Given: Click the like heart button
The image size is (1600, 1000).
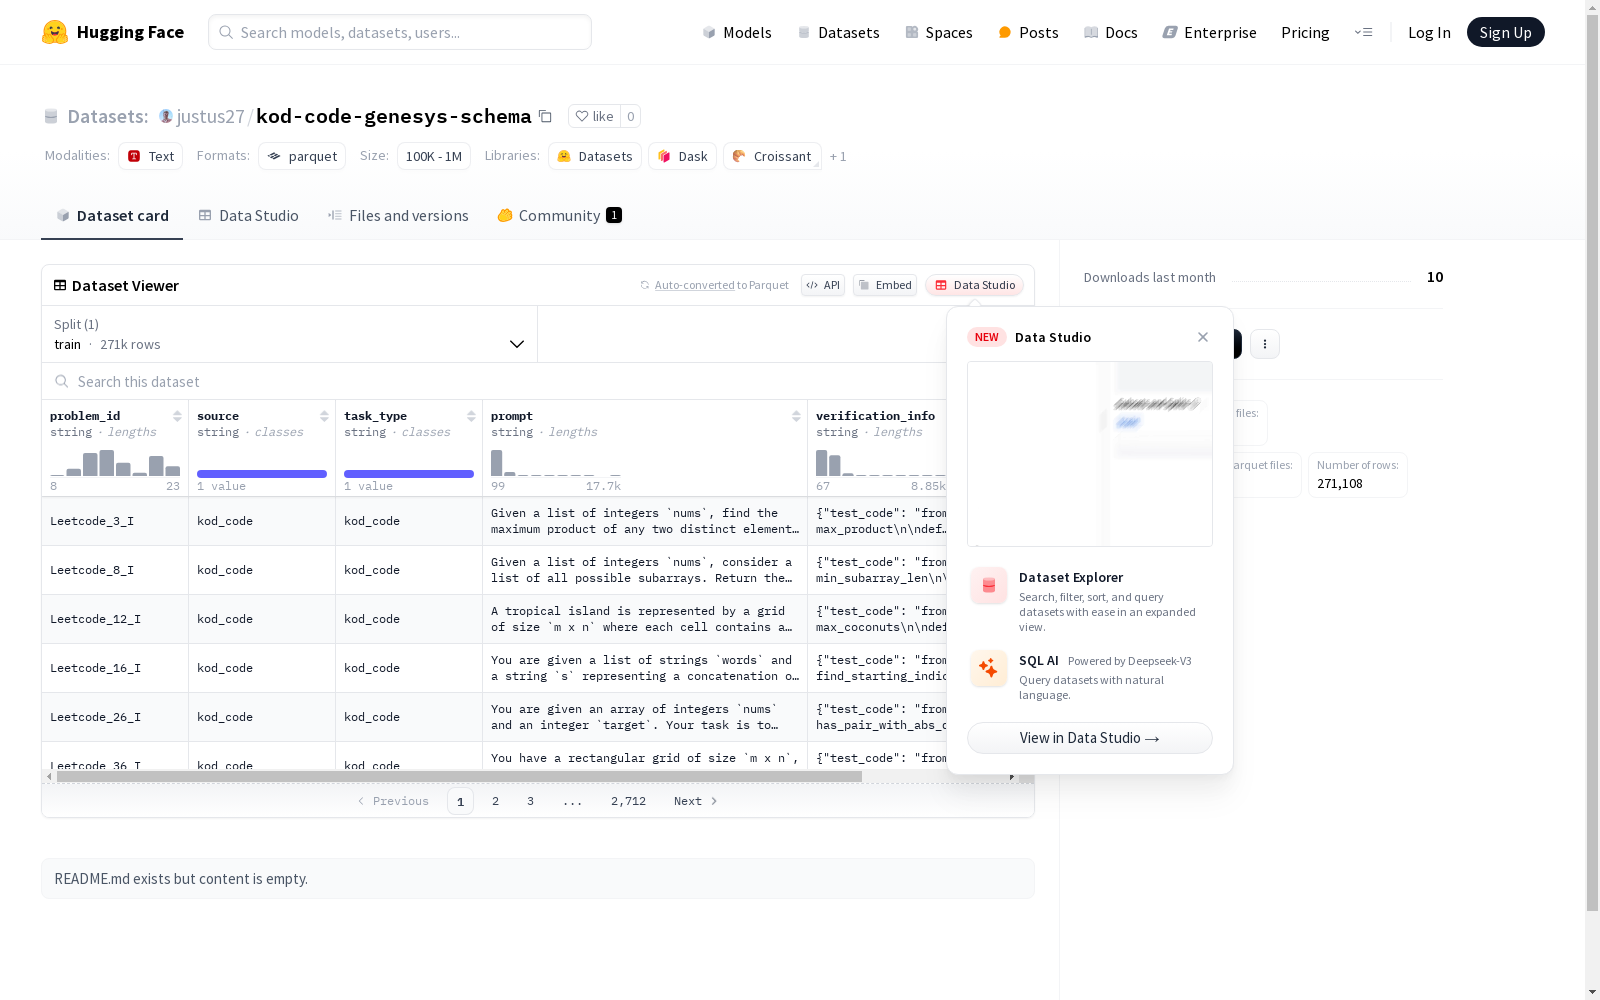Looking at the screenshot, I should (594, 116).
